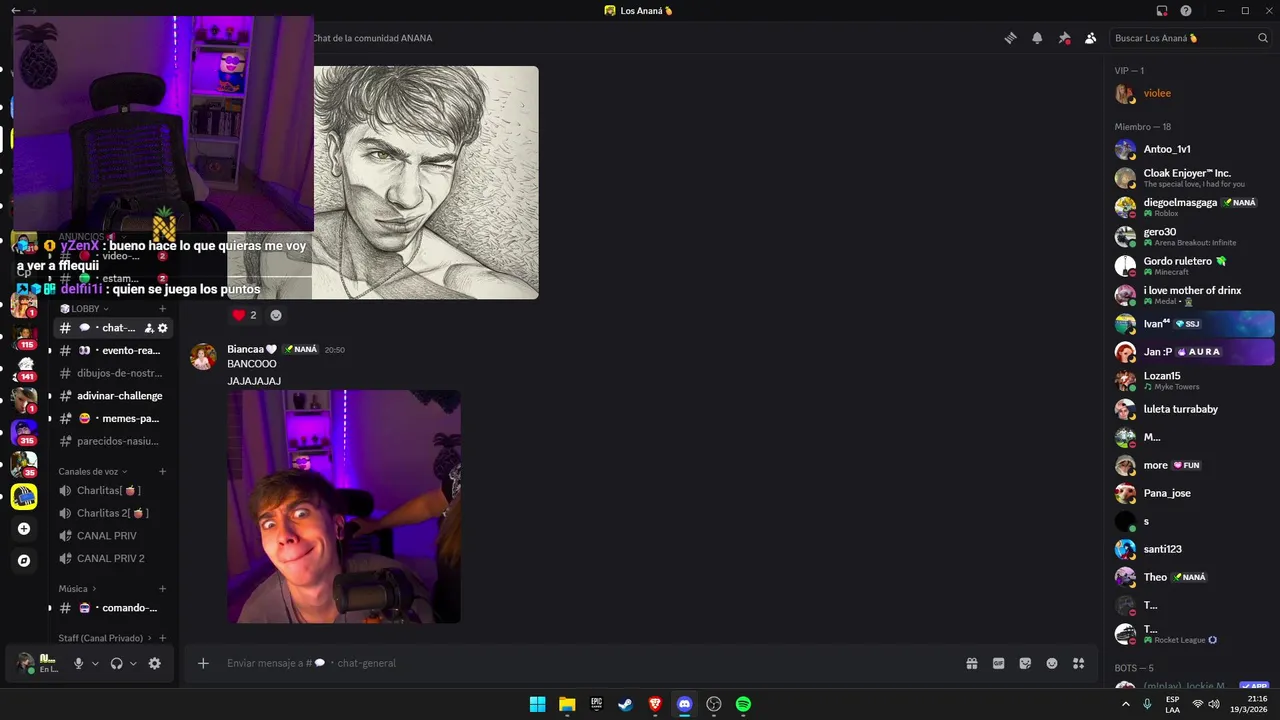Collapse the Canales de voz category
The width and height of the screenshot is (1280, 720).
pyautogui.click(x=93, y=471)
